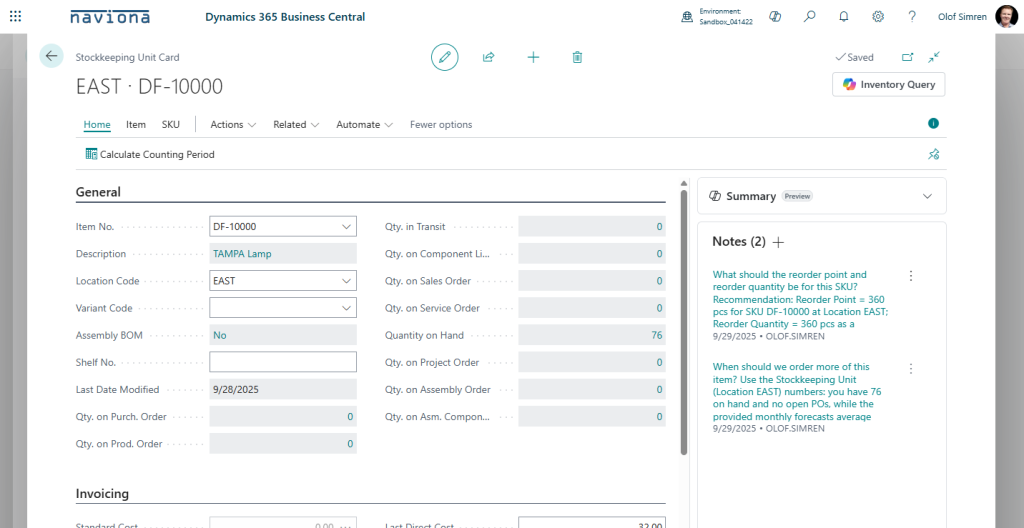Expand the Summary panel chevron
Screen dimensions: 1024x528
coord(927,196)
